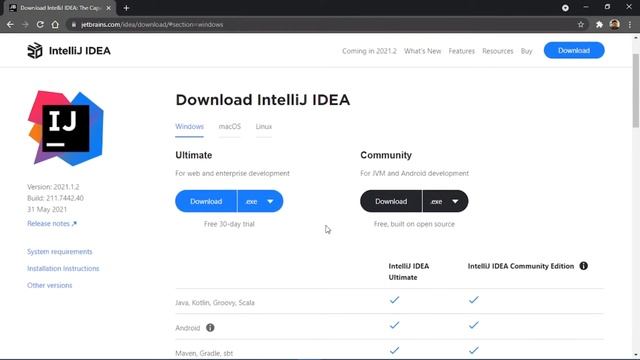Open Coming in 2021.2 menu item
The width and height of the screenshot is (640, 360).
pos(369,51)
